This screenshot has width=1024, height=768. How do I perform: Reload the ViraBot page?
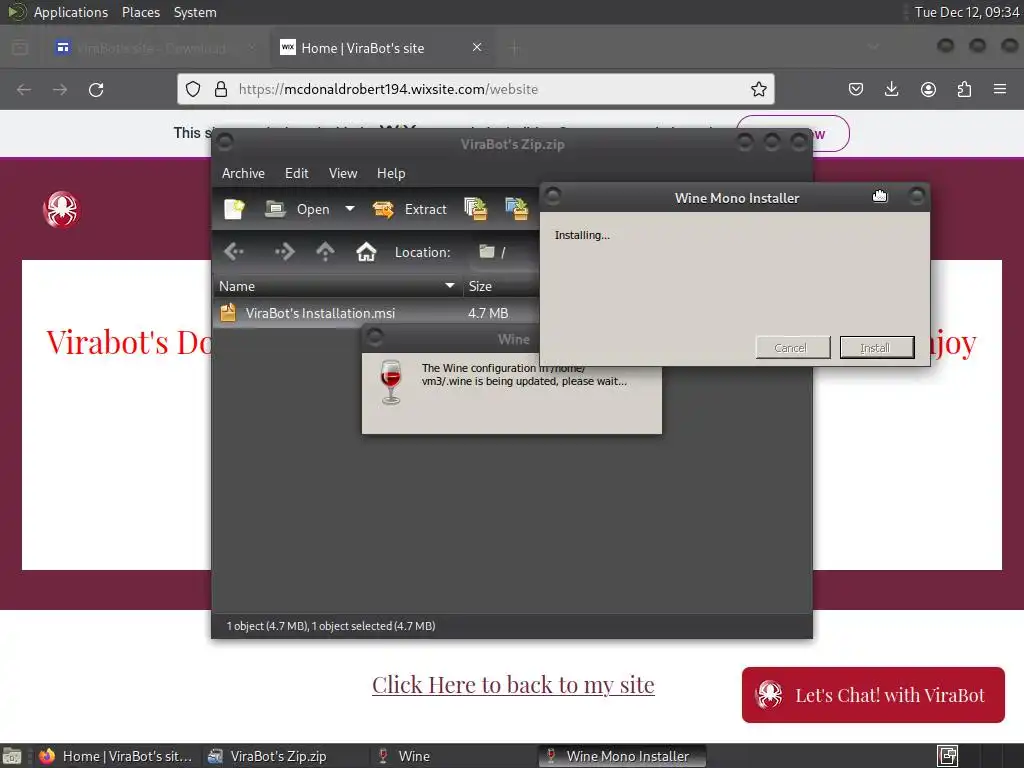(x=96, y=89)
